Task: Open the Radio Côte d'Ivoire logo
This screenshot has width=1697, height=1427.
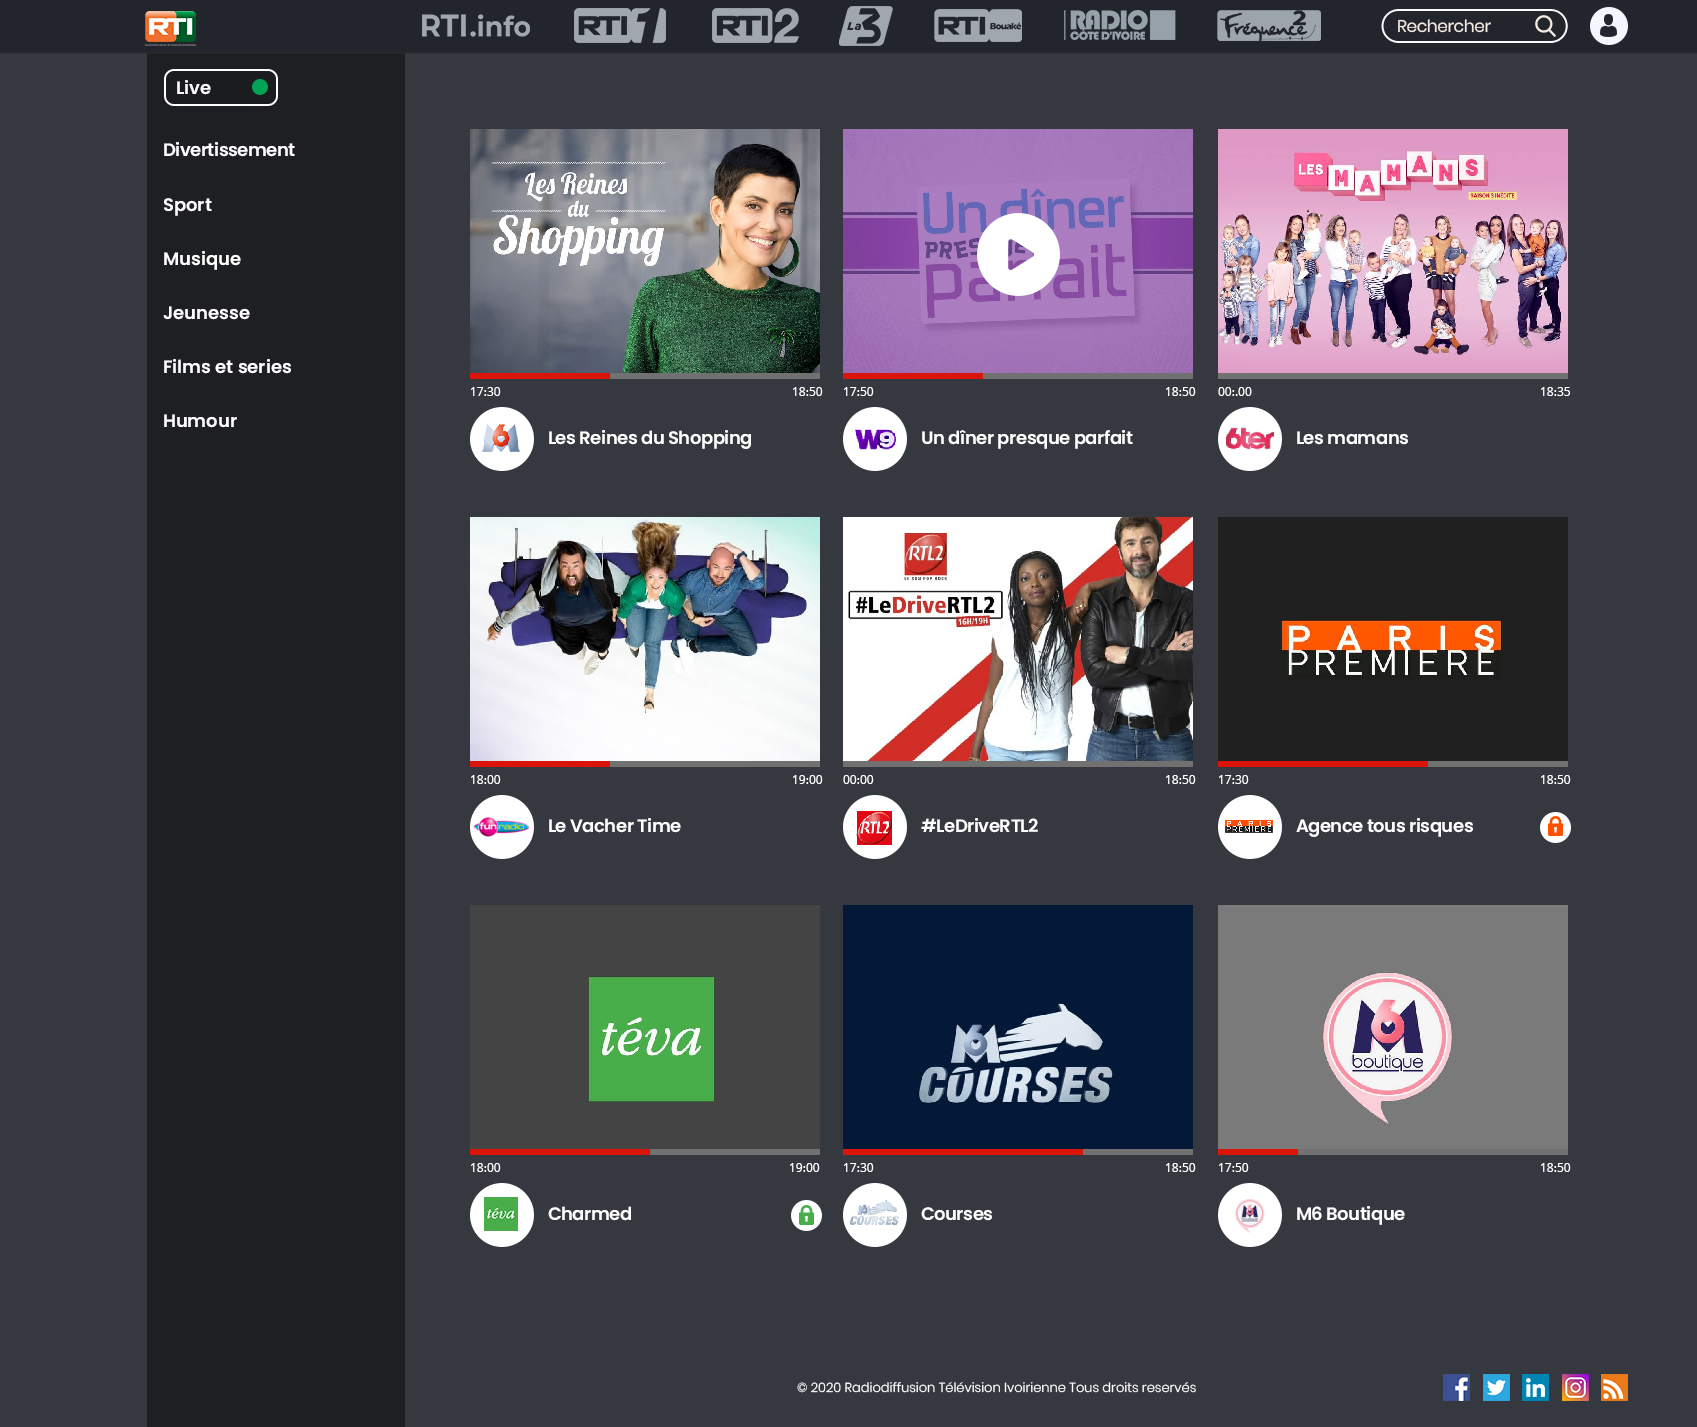Action: click(1120, 26)
